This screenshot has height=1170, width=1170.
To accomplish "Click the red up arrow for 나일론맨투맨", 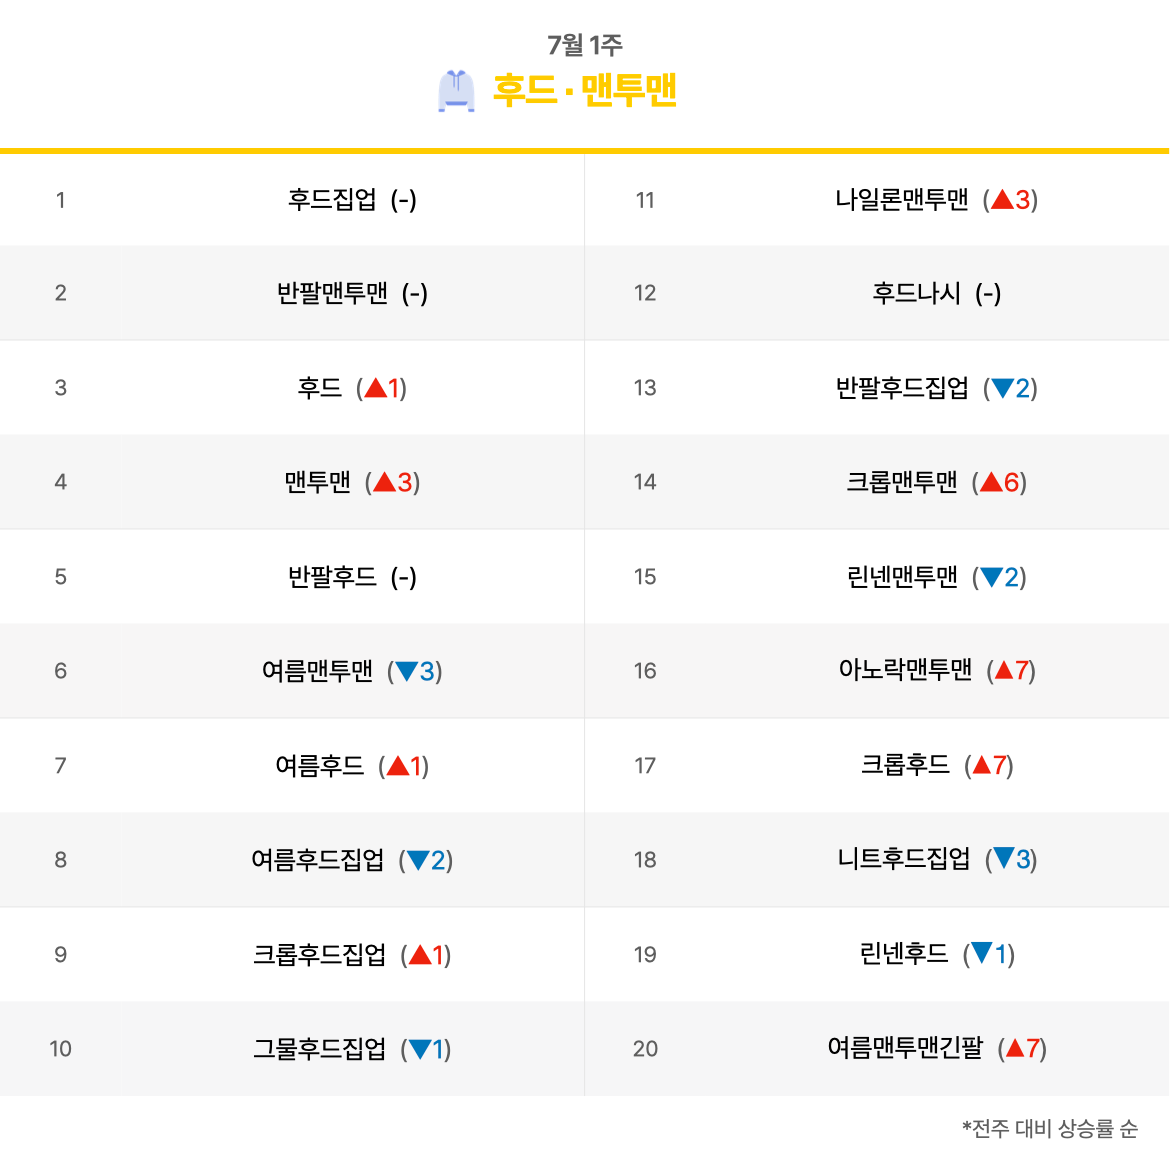I will point(1002,199).
